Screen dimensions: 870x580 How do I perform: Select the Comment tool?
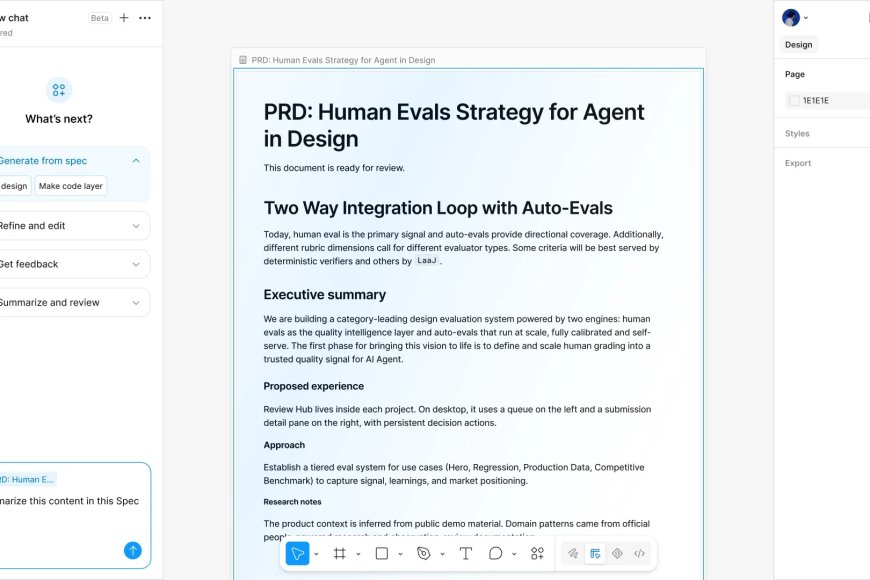pos(495,553)
